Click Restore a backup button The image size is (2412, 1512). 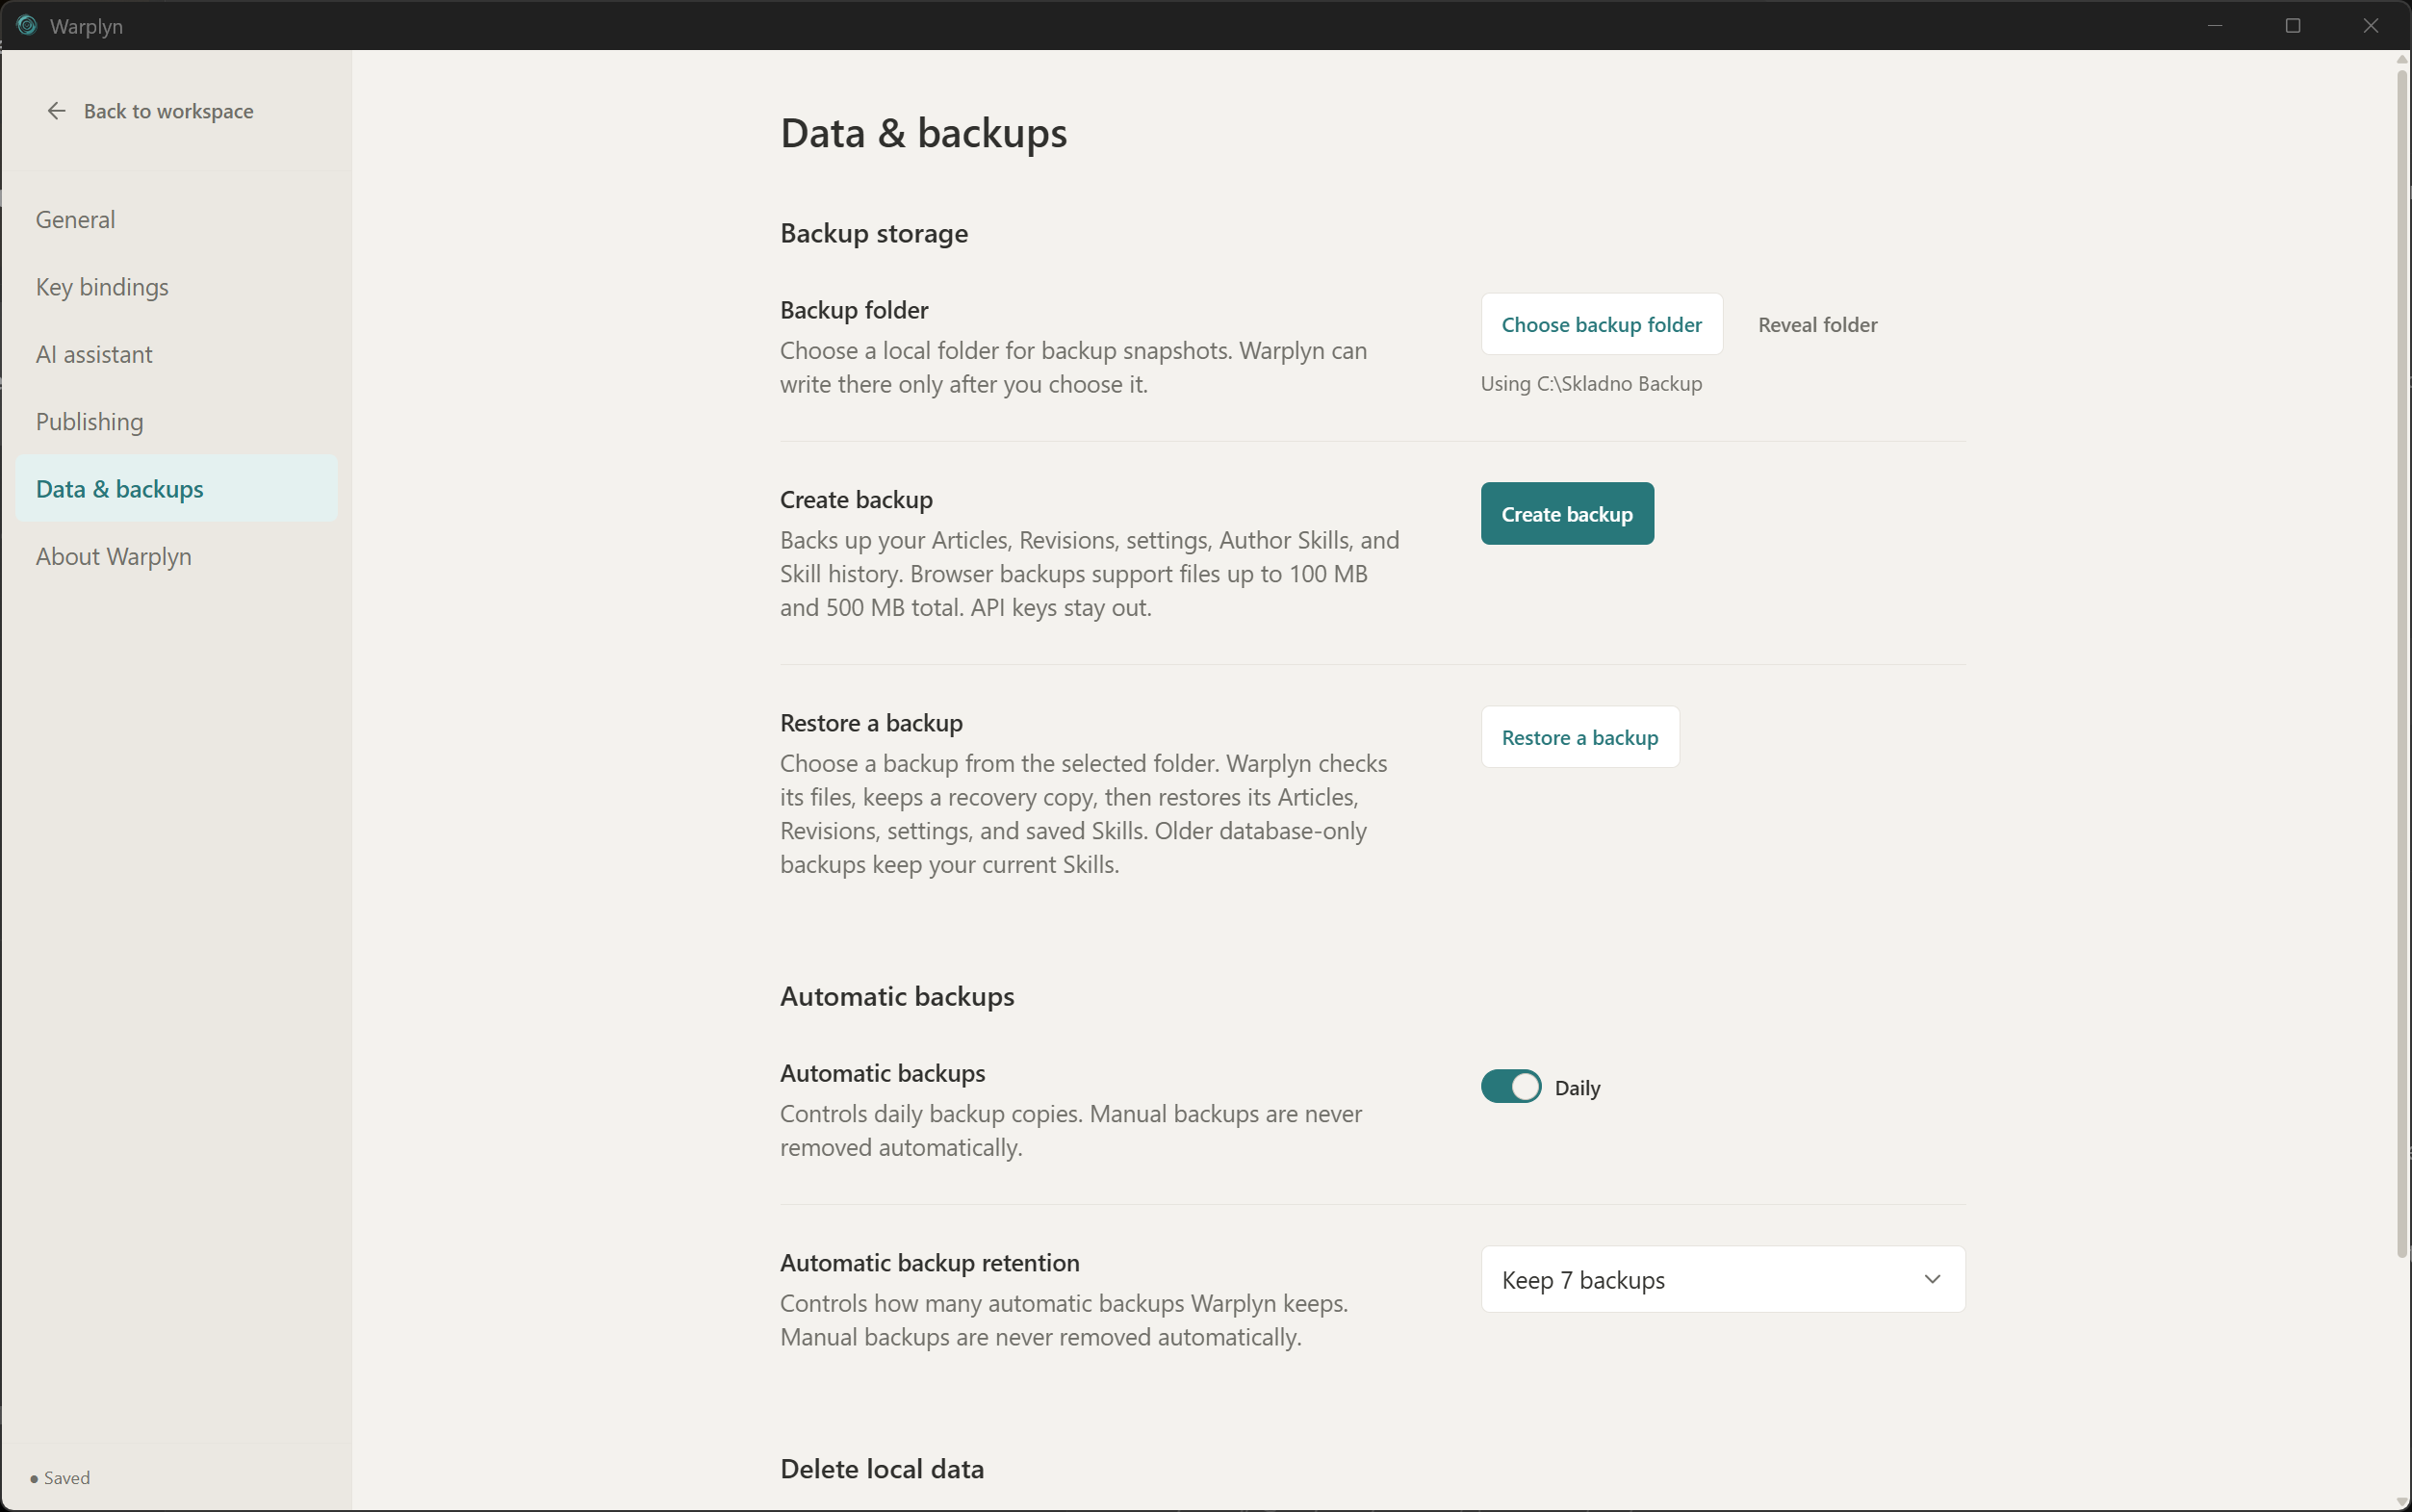point(1579,737)
